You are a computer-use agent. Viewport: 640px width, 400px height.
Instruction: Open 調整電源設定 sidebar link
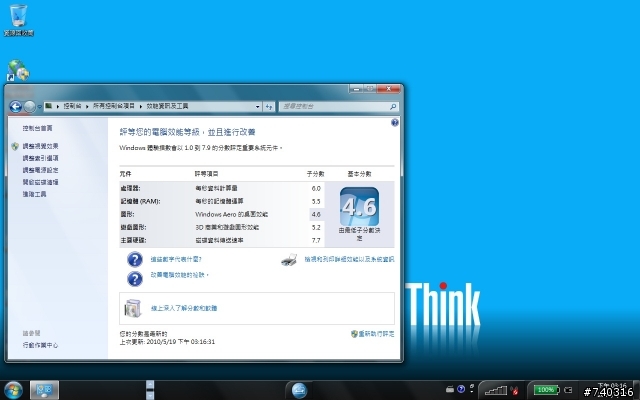point(40,170)
